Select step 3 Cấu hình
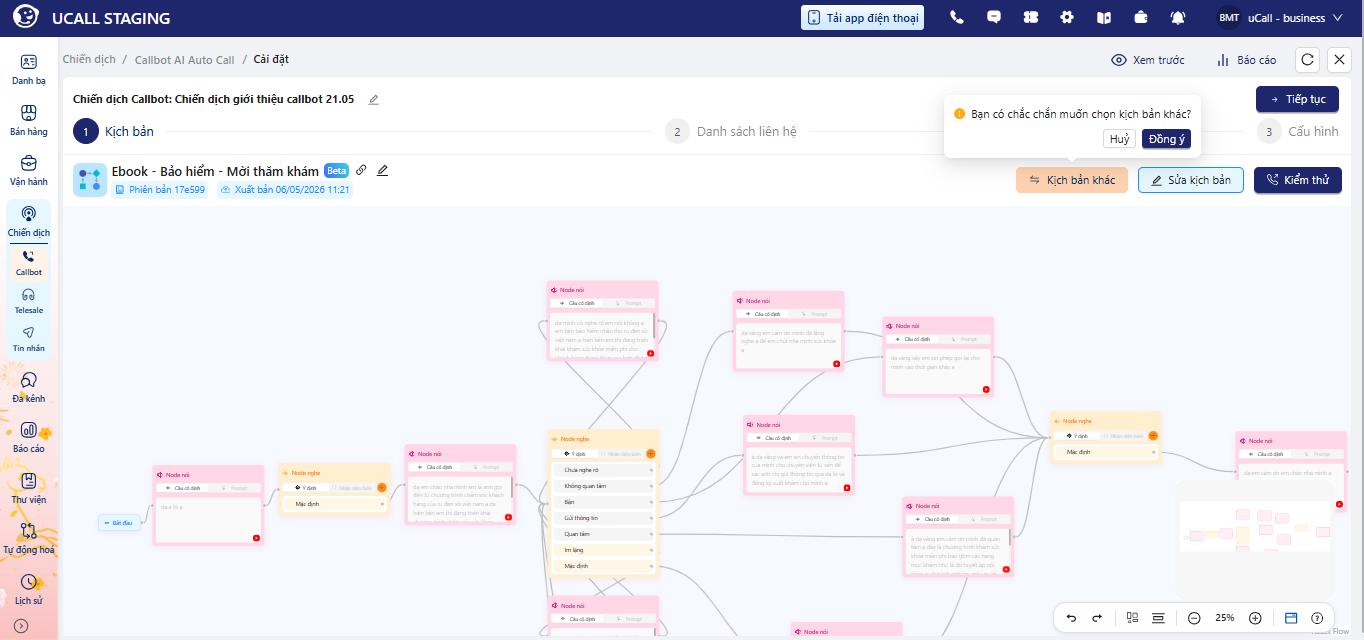Viewport: 1364px width, 640px height. [x=1297, y=131]
